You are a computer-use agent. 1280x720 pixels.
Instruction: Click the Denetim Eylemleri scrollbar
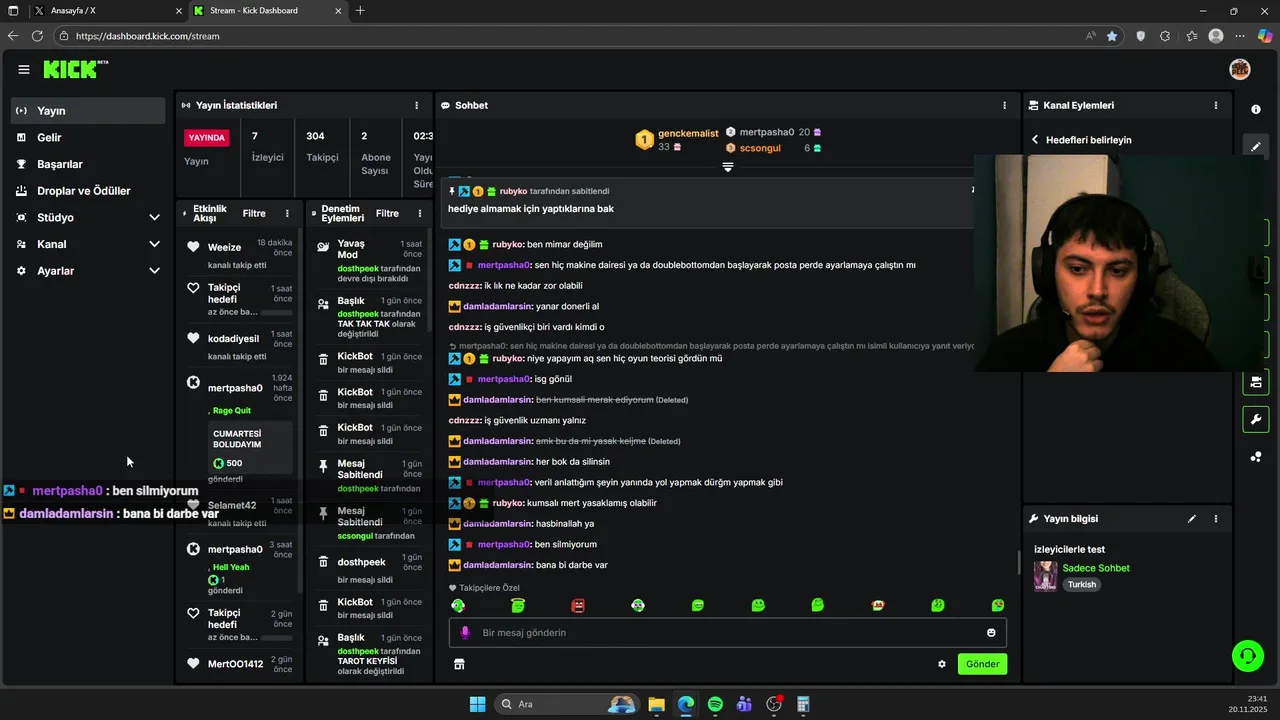point(430,282)
